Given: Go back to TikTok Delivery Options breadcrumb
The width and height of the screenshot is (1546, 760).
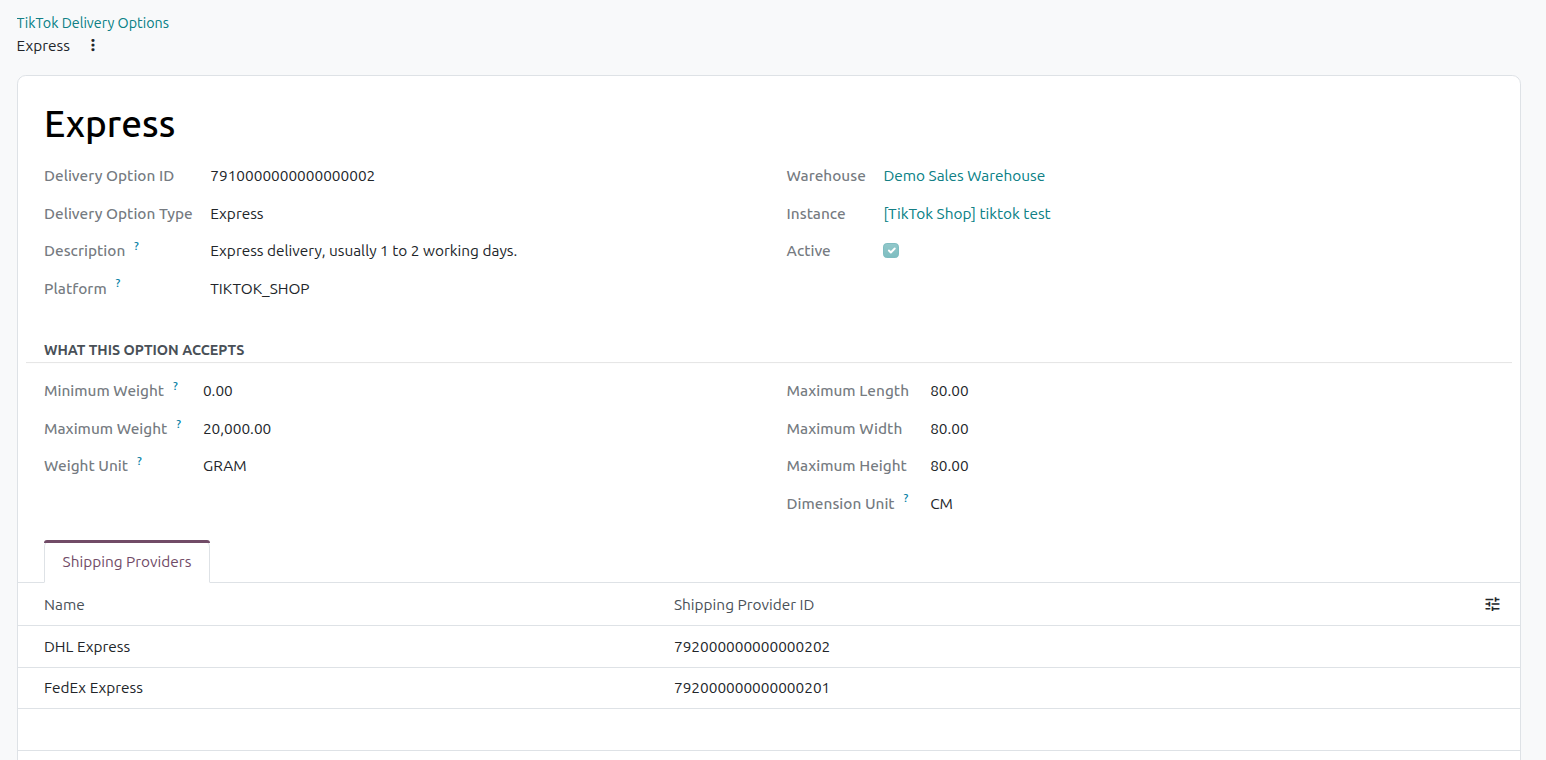Looking at the screenshot, I should click(93, 22).
